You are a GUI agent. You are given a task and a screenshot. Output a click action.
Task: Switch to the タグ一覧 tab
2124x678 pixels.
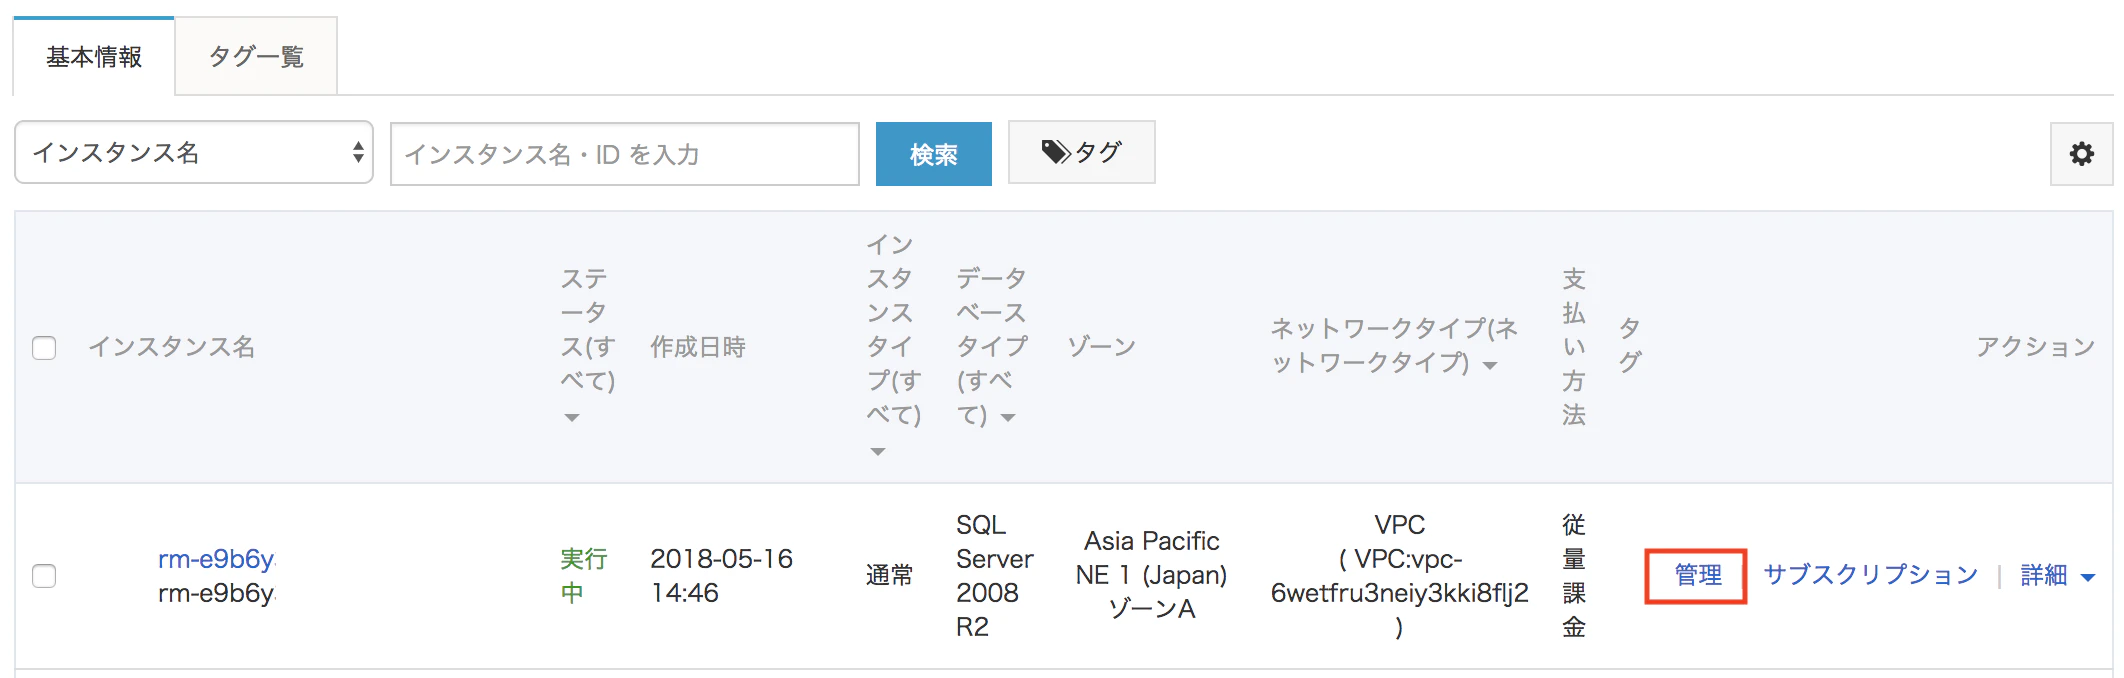tap(256, 57)
